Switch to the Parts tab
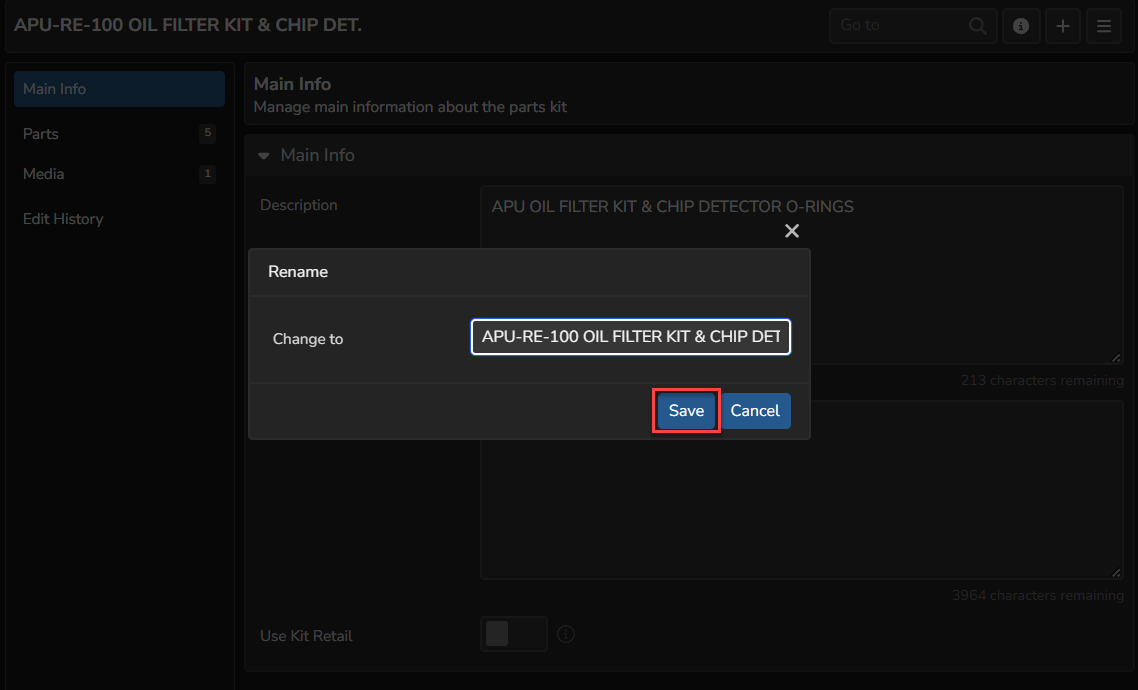Screen dimensions: 1138x690 click(40, 133)
